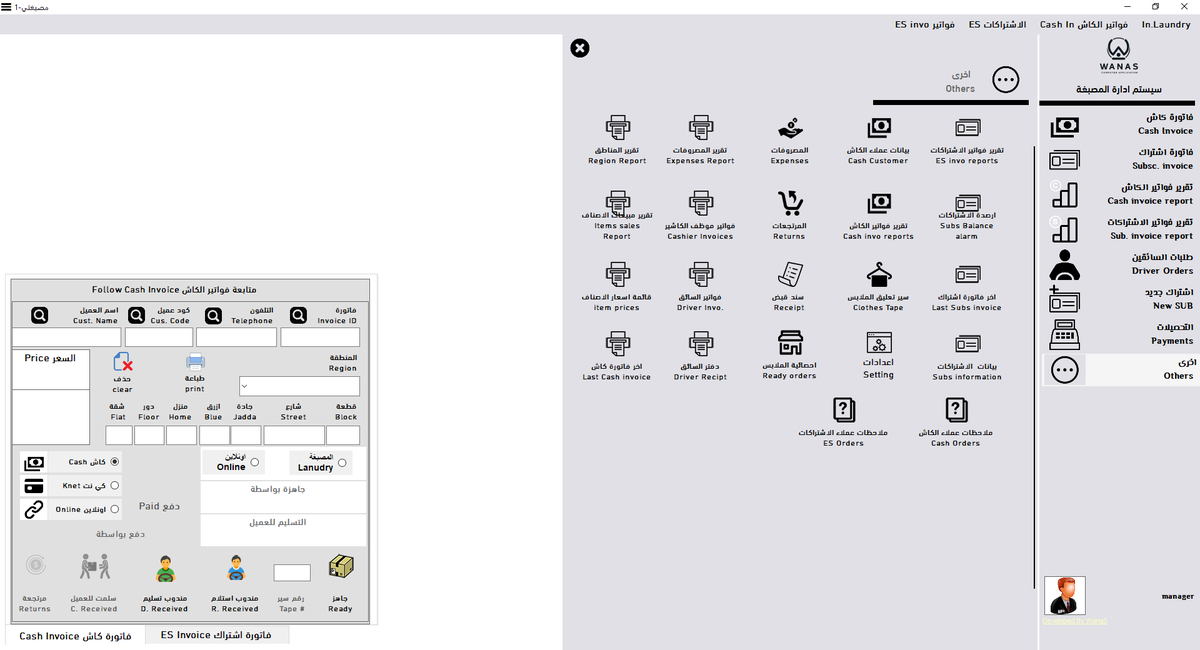
Task: Open Driver Orders in sidebar
Action: pyautogui.click(x=1120, y=264)
